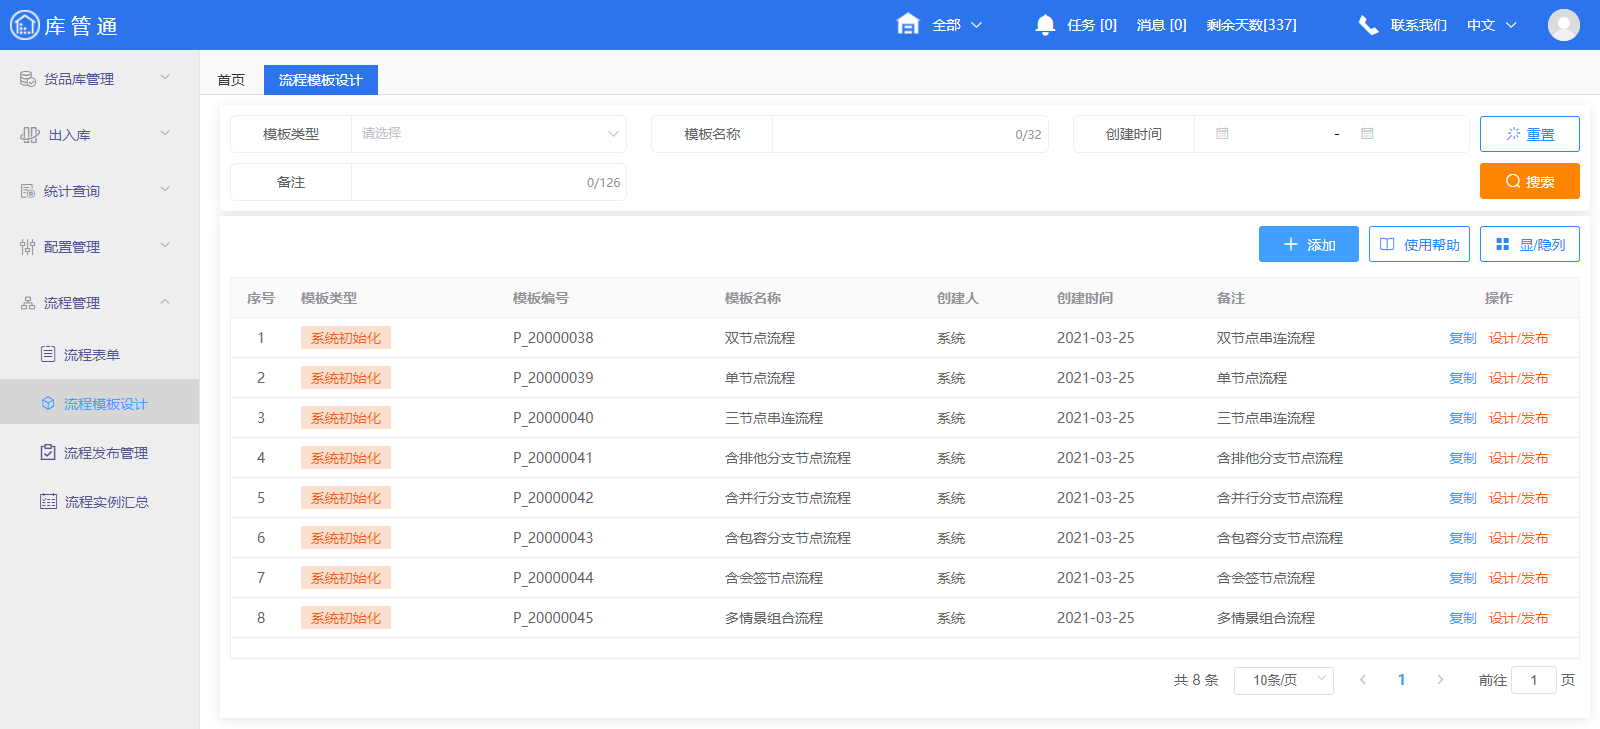Focus the 前往 page number input
1600x729 pixels.
(1534, 680)
